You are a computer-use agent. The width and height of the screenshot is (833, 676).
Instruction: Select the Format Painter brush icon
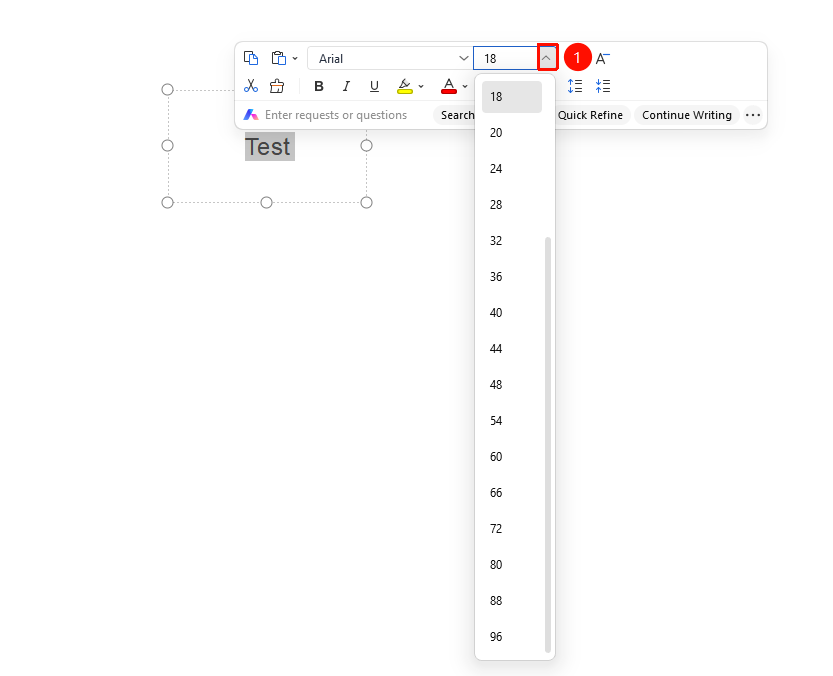[277, 86]
